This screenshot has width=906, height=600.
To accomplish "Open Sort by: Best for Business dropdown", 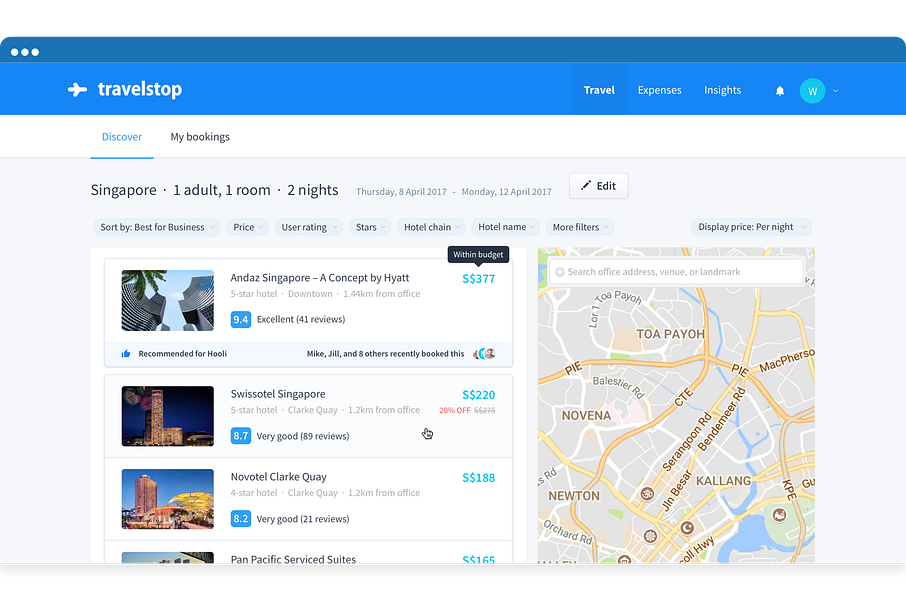I will point(157,227).
